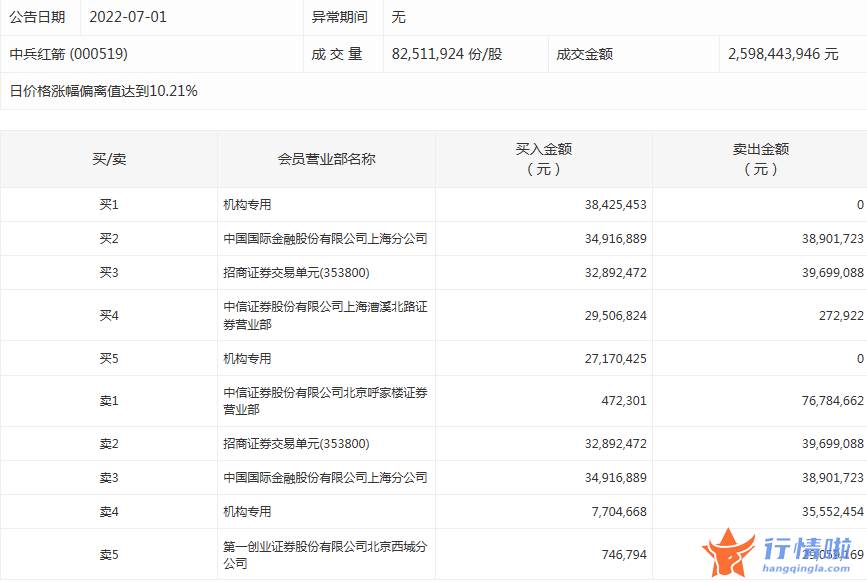The width and height of the screenshot is (867, 583).
Task: Click the 会员营业部名称 column header
Action: click(326, 159)
